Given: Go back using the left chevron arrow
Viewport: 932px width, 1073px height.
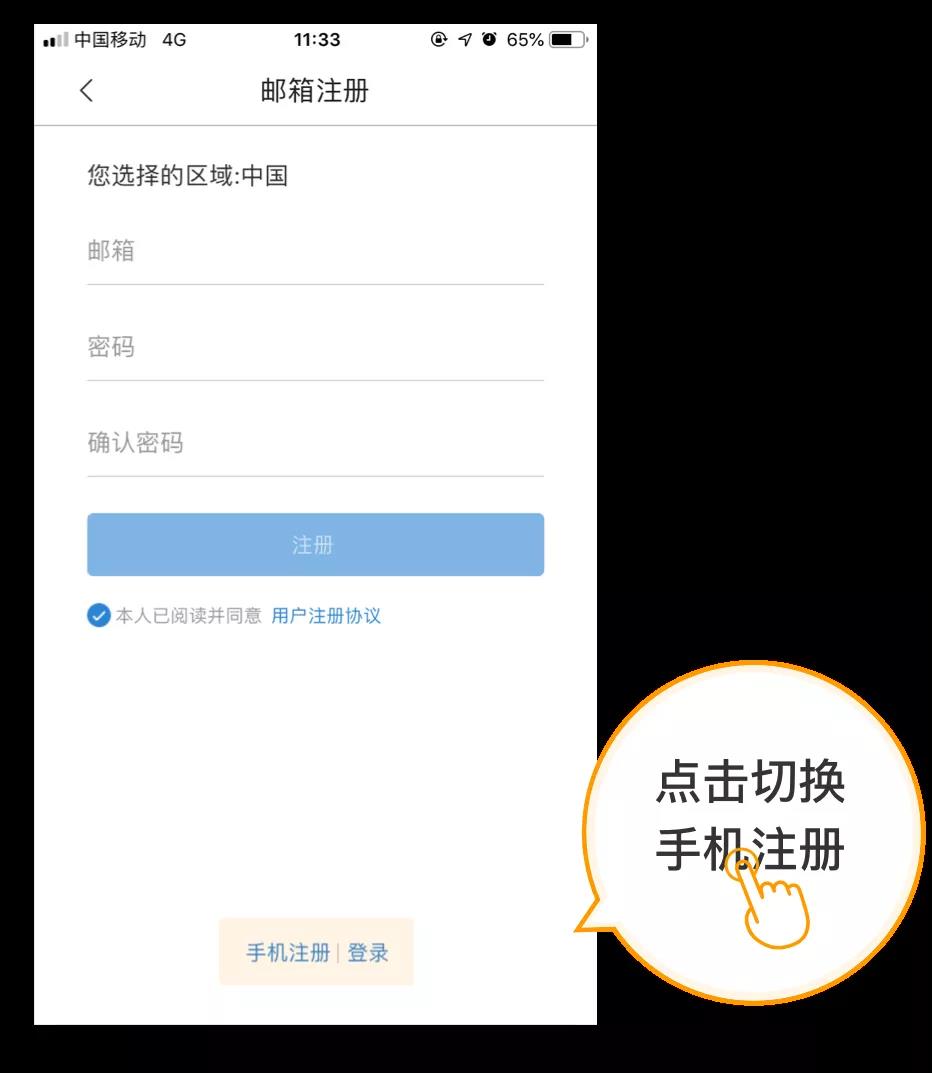Looking at the screenshot, I should [x=86, y=90].
